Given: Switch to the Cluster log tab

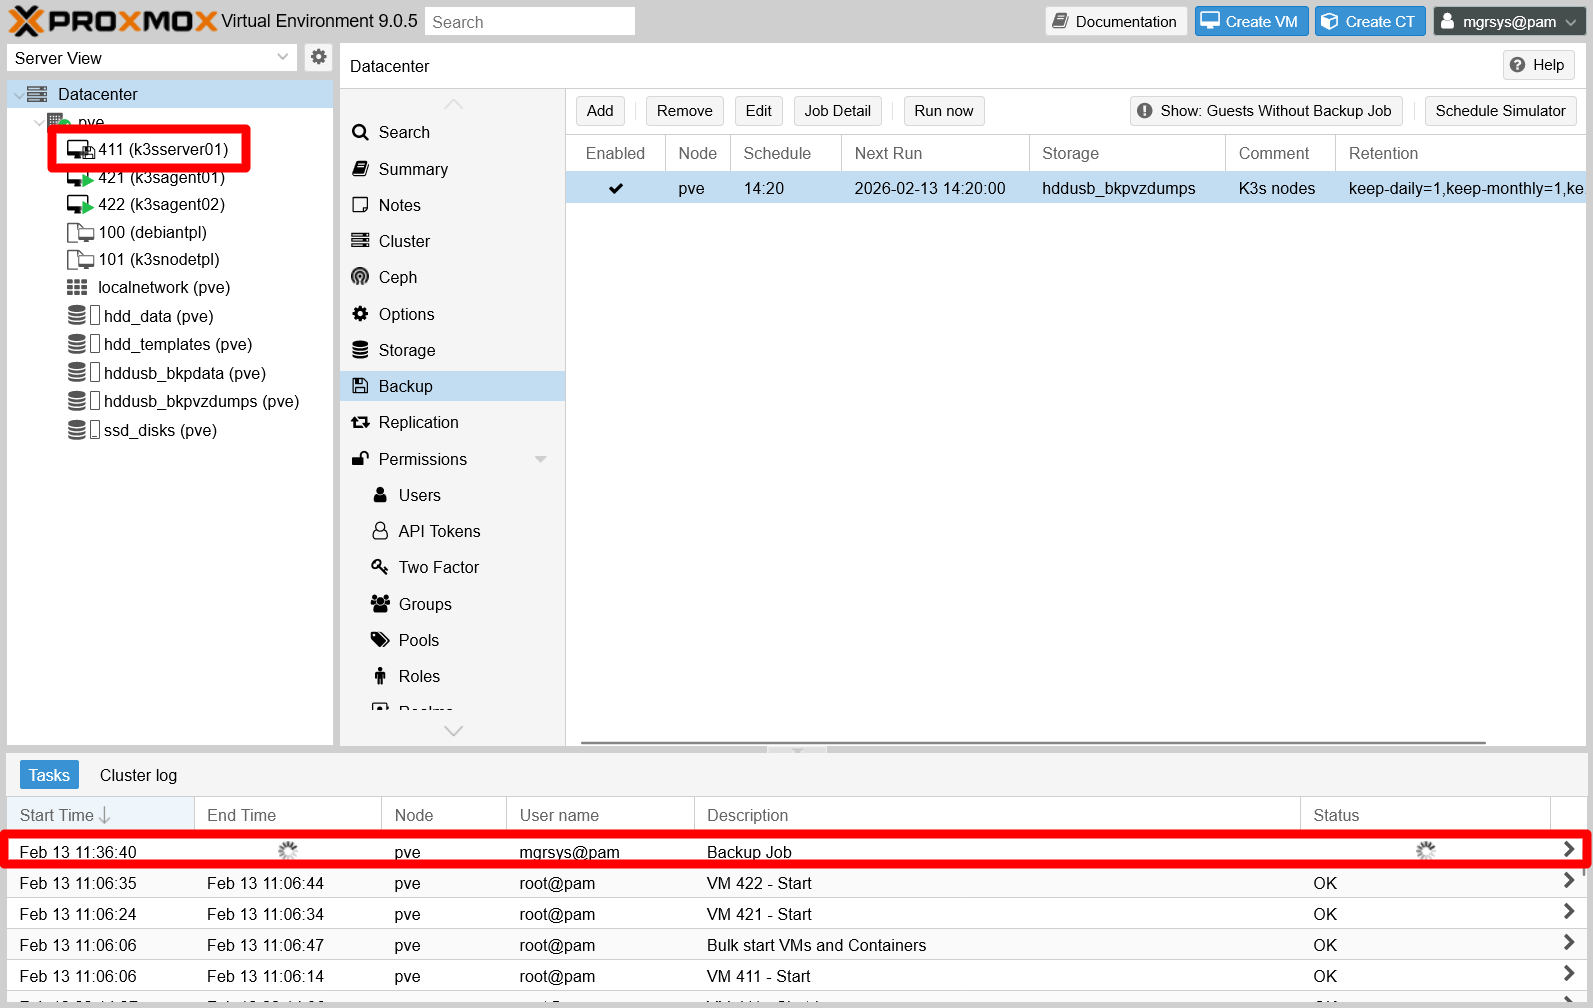Looking at the screenshot, I should coord(138,775).
